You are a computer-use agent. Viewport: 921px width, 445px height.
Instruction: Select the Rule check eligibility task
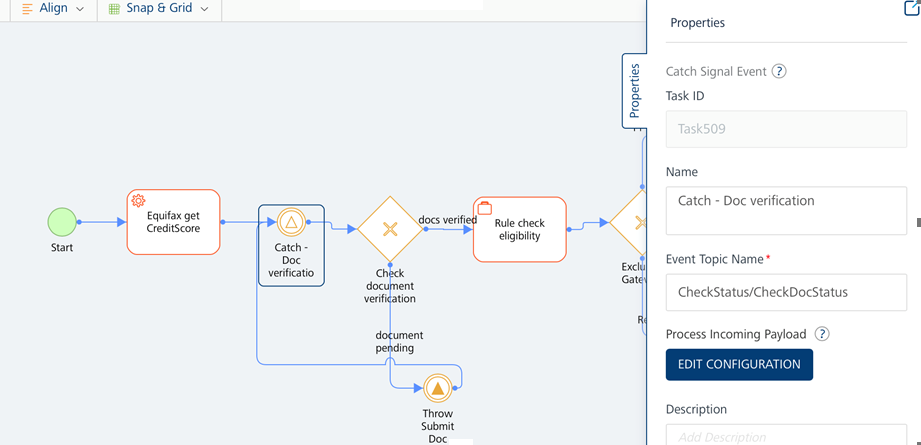coord(519,229)
